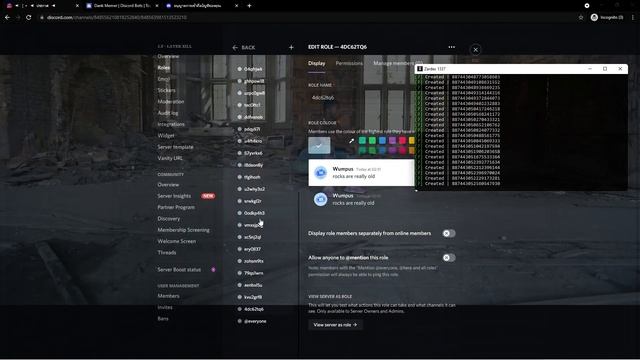Viewport: 640px width, 360px height.
Task: Add a new role with plus icon
Action: tap(291, 47)
